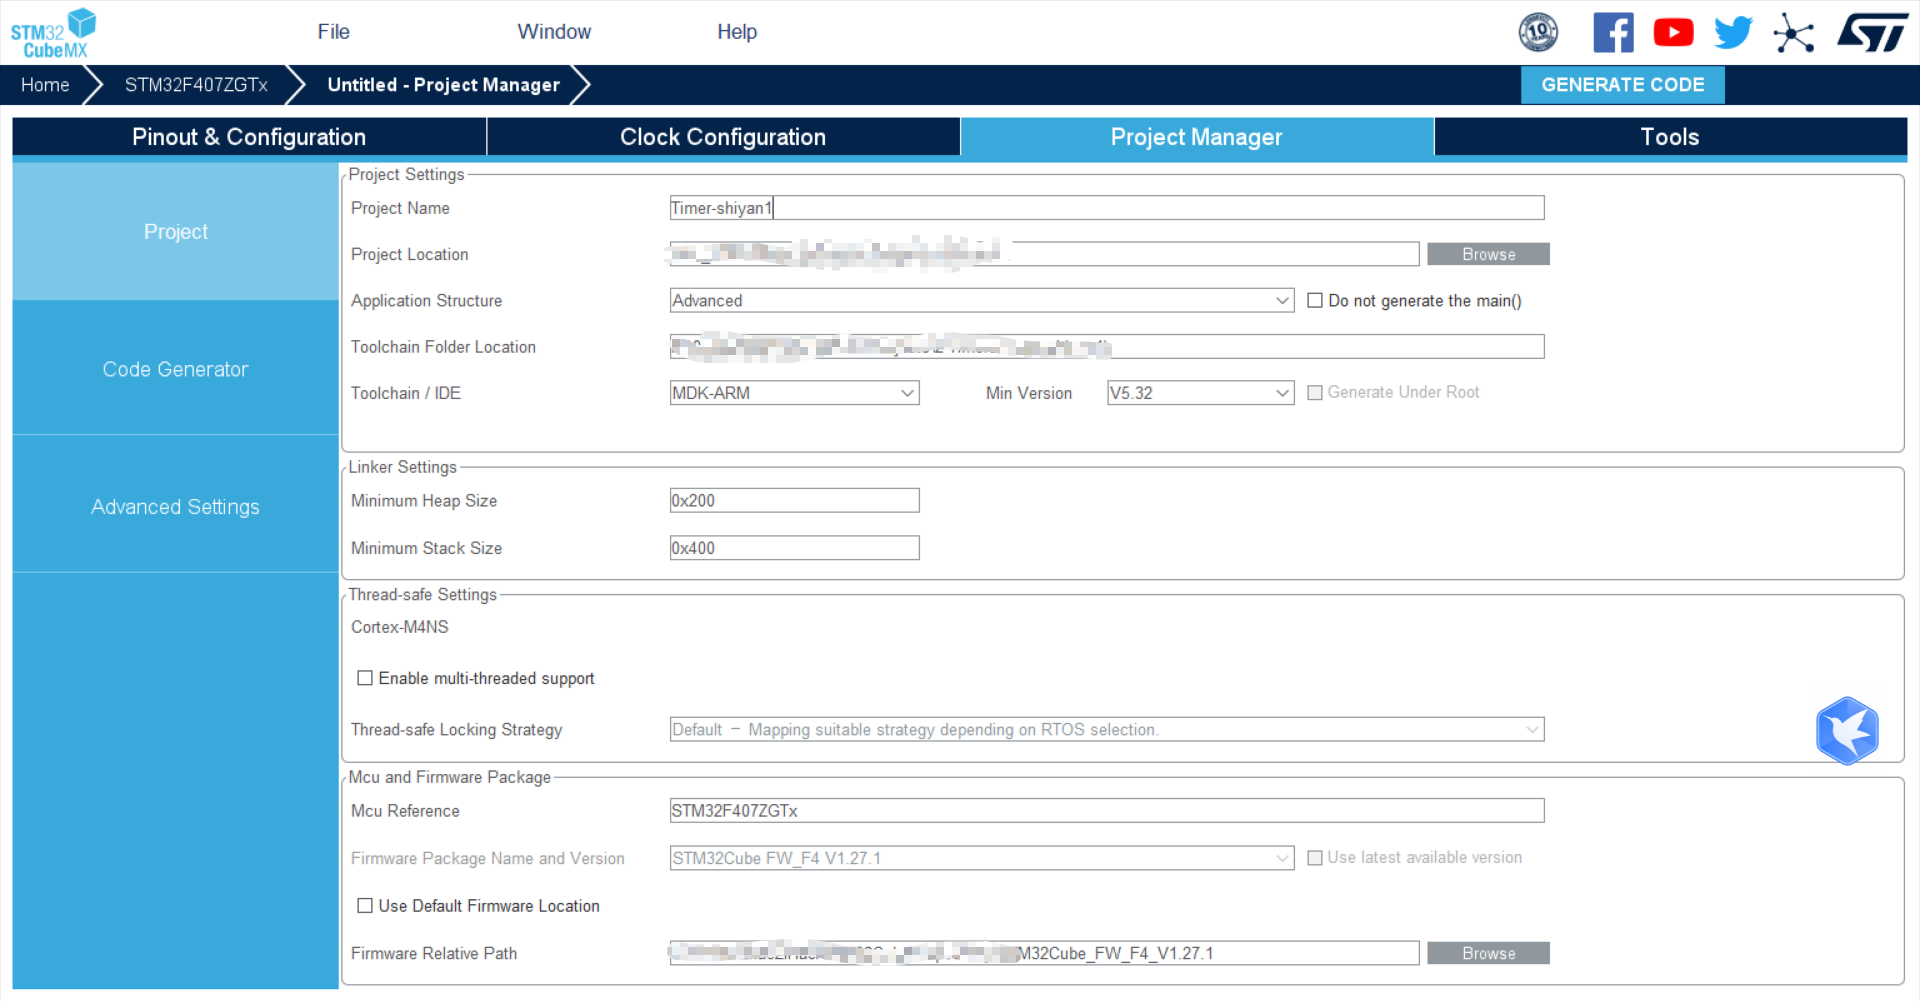Select the Project side panel section
Image resolution: width=1920 pixels, height=1001 pixels.
176,232
